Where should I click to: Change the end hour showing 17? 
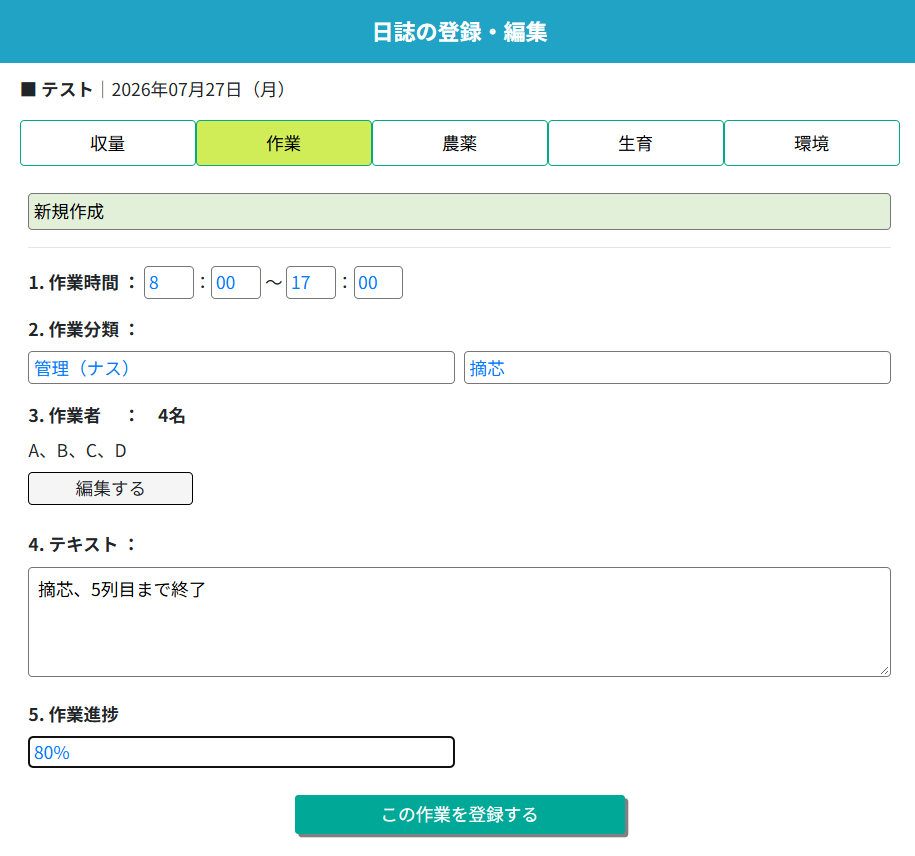point(310,282)
